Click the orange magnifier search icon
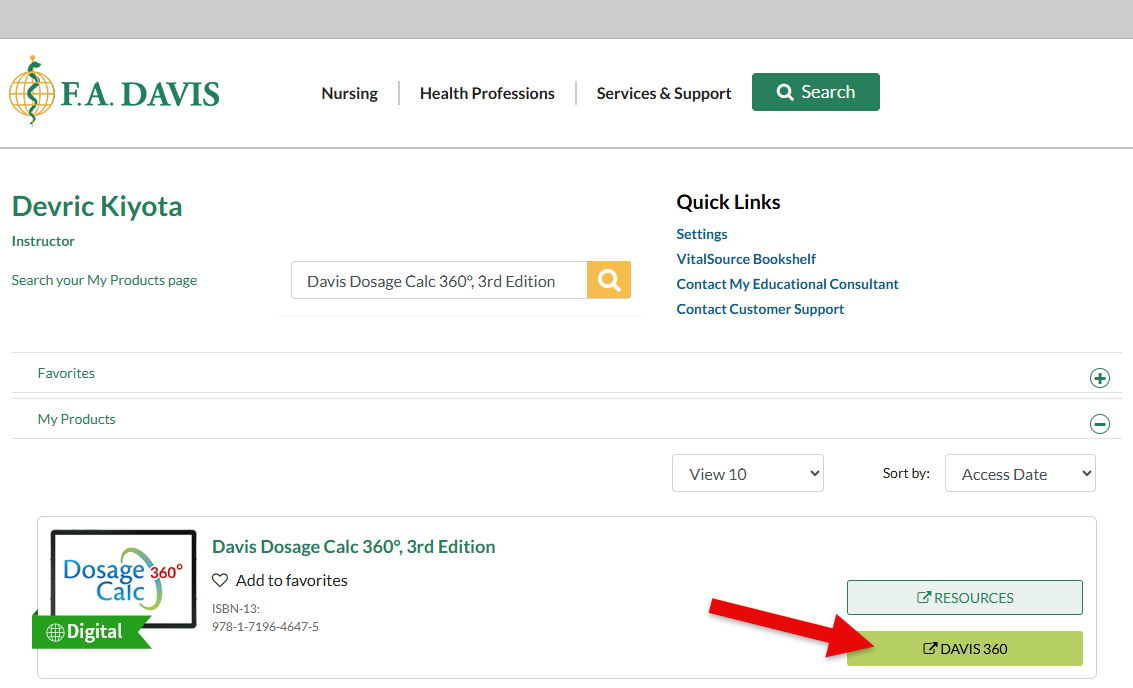 (609, 281)
